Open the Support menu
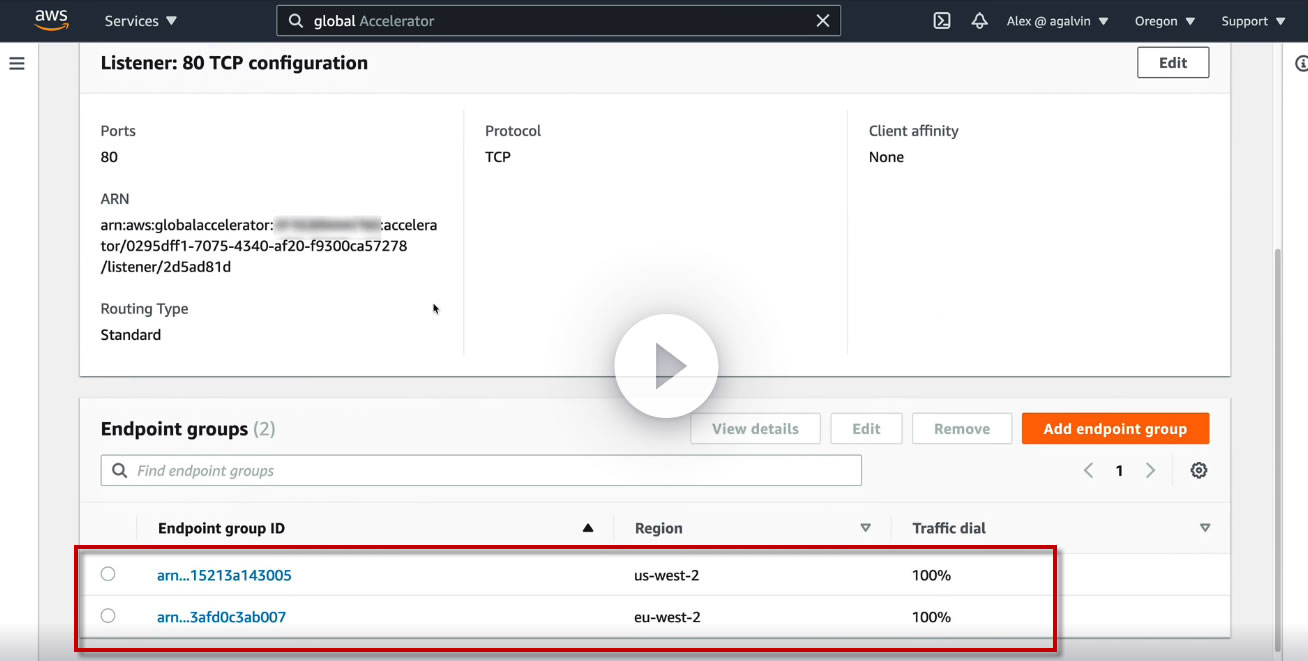Image resolution: width=1308 pixels, height=661 pixels. [1252, 21]
